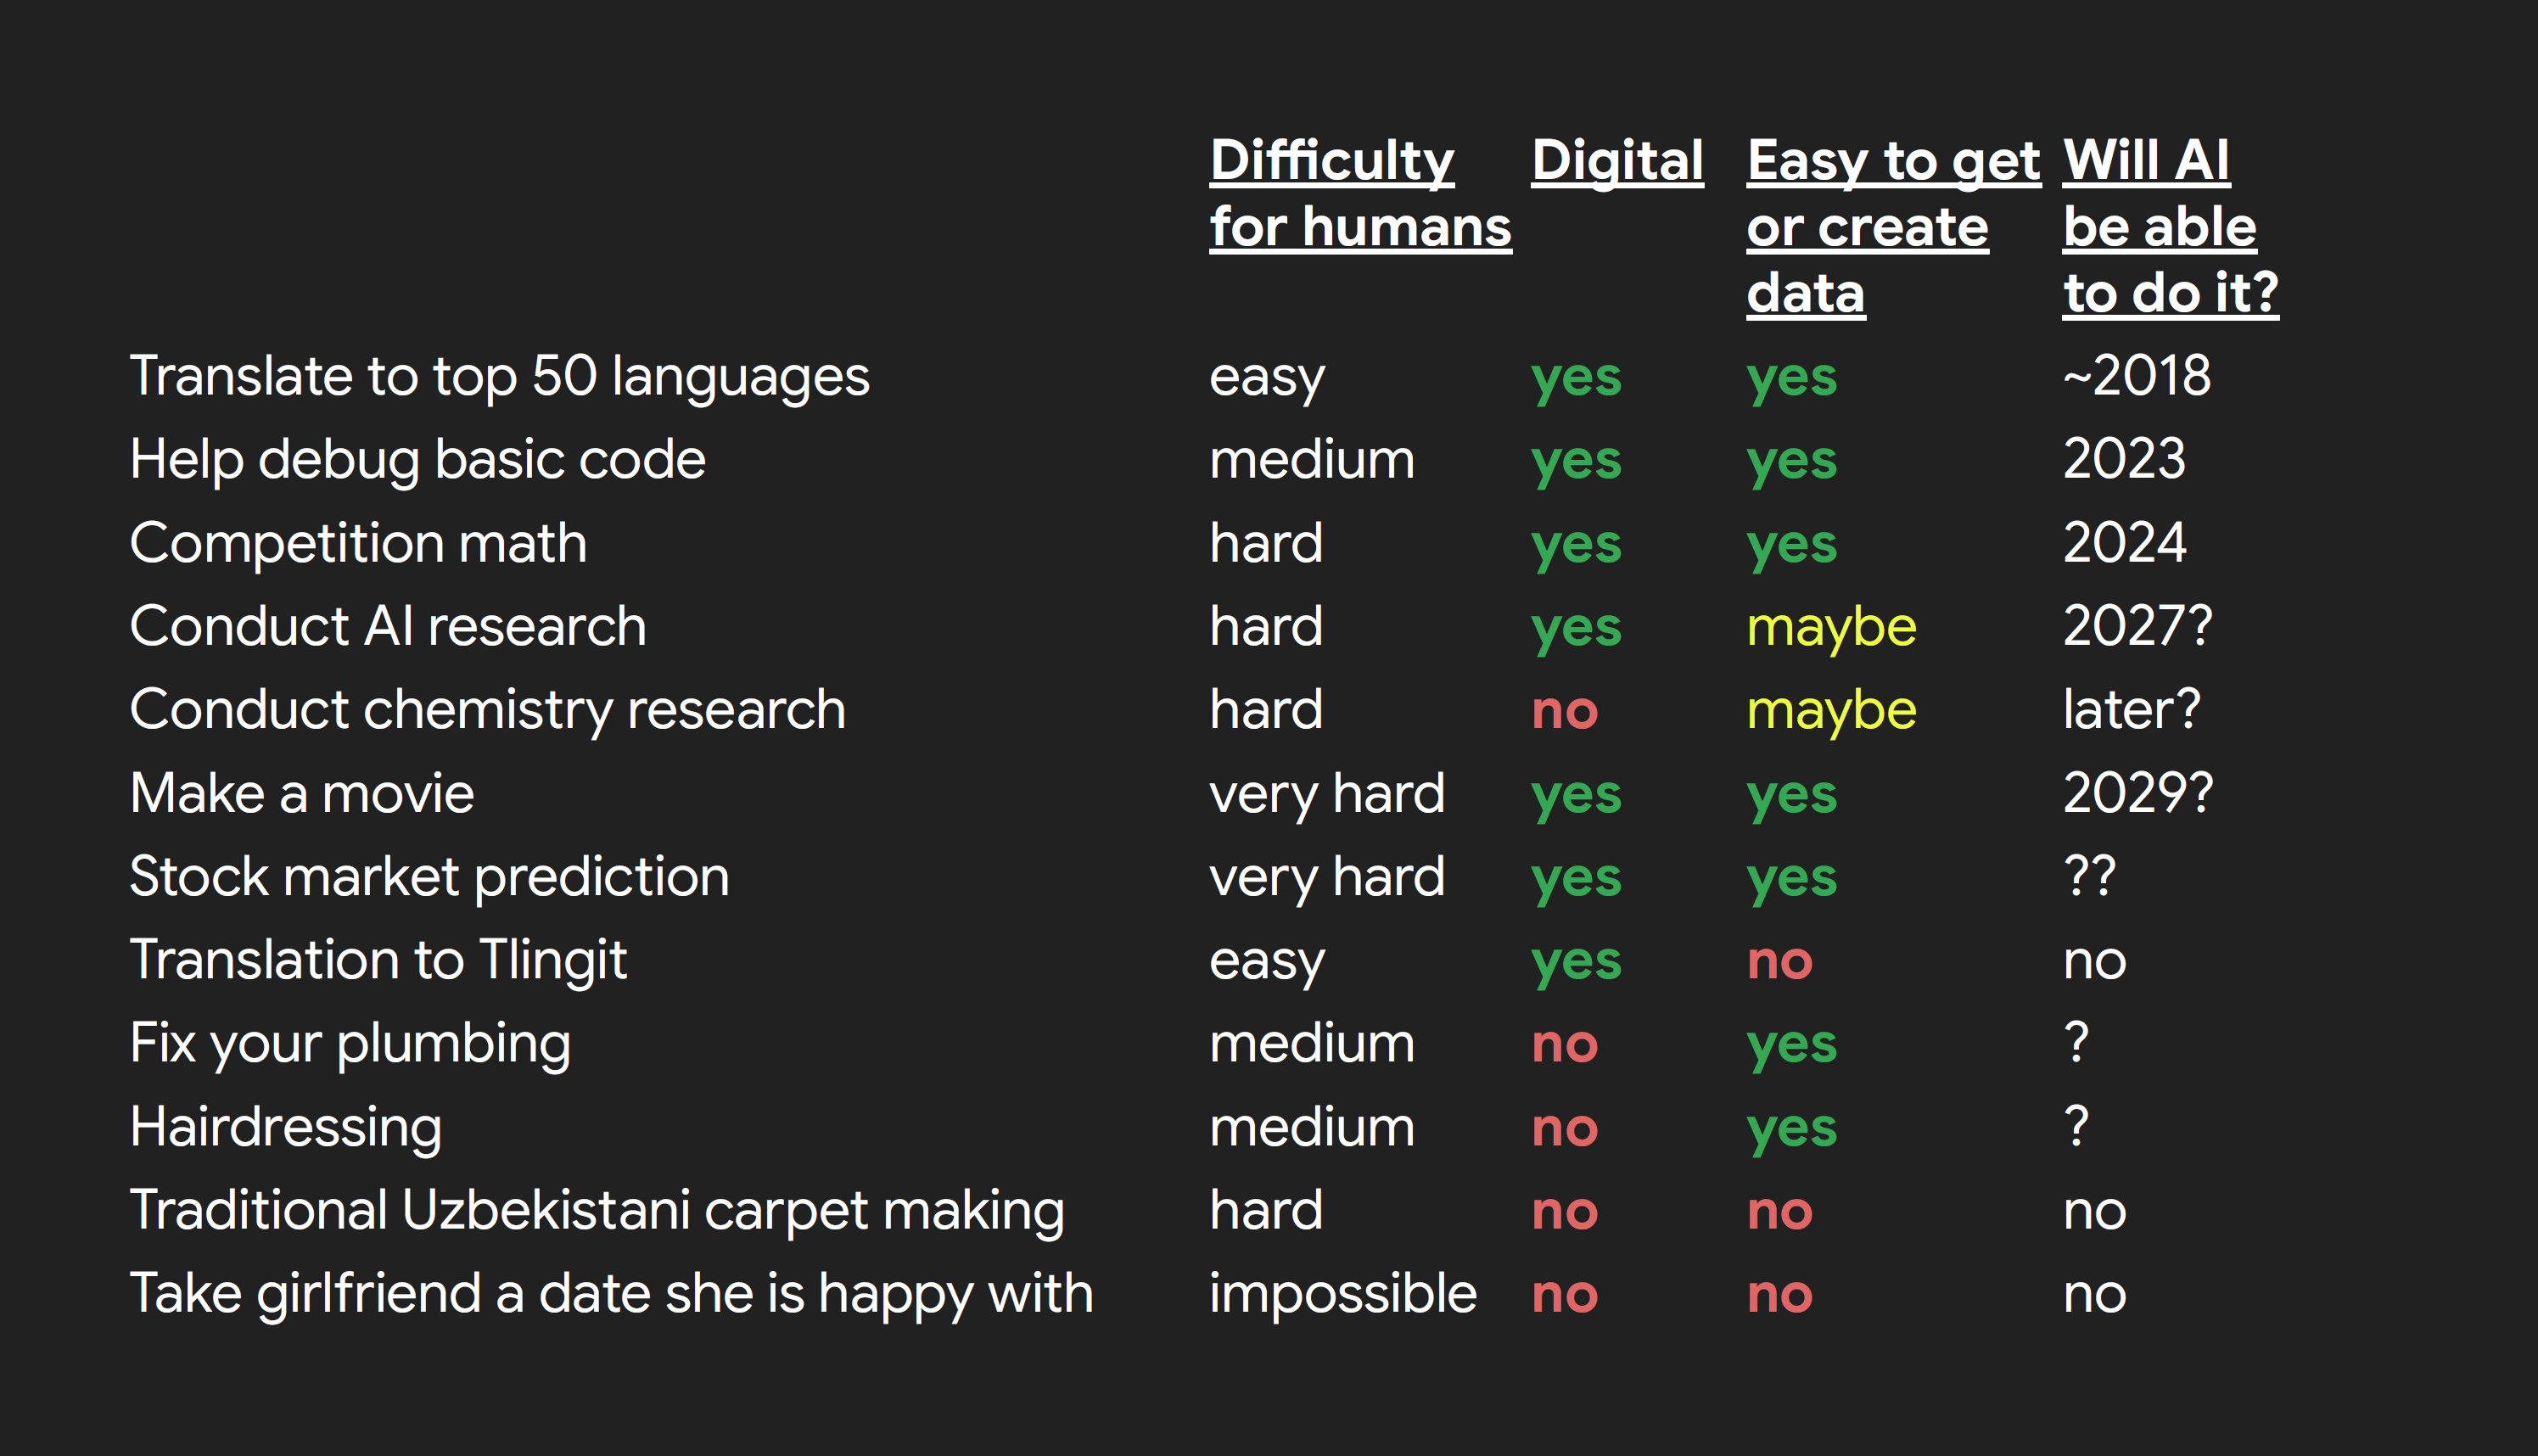
Task: Click the underlined 'Digital' column header
Action: click(x=1617, y=160)
